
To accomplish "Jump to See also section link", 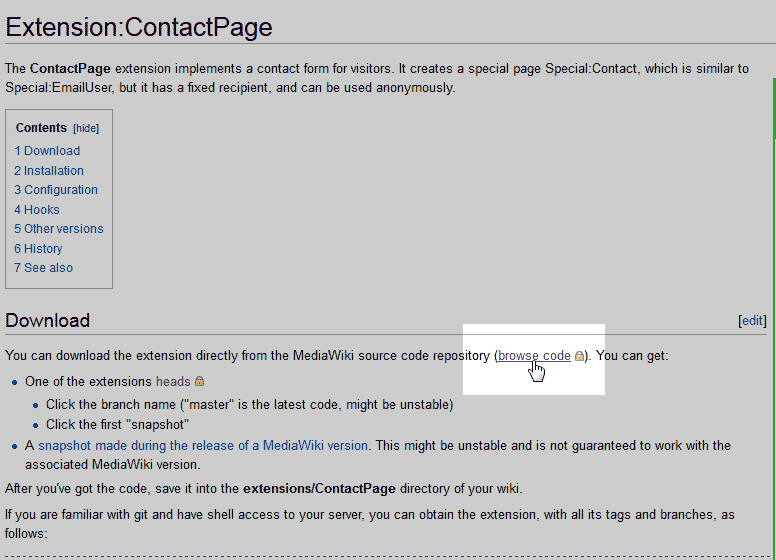I will 43,268.
